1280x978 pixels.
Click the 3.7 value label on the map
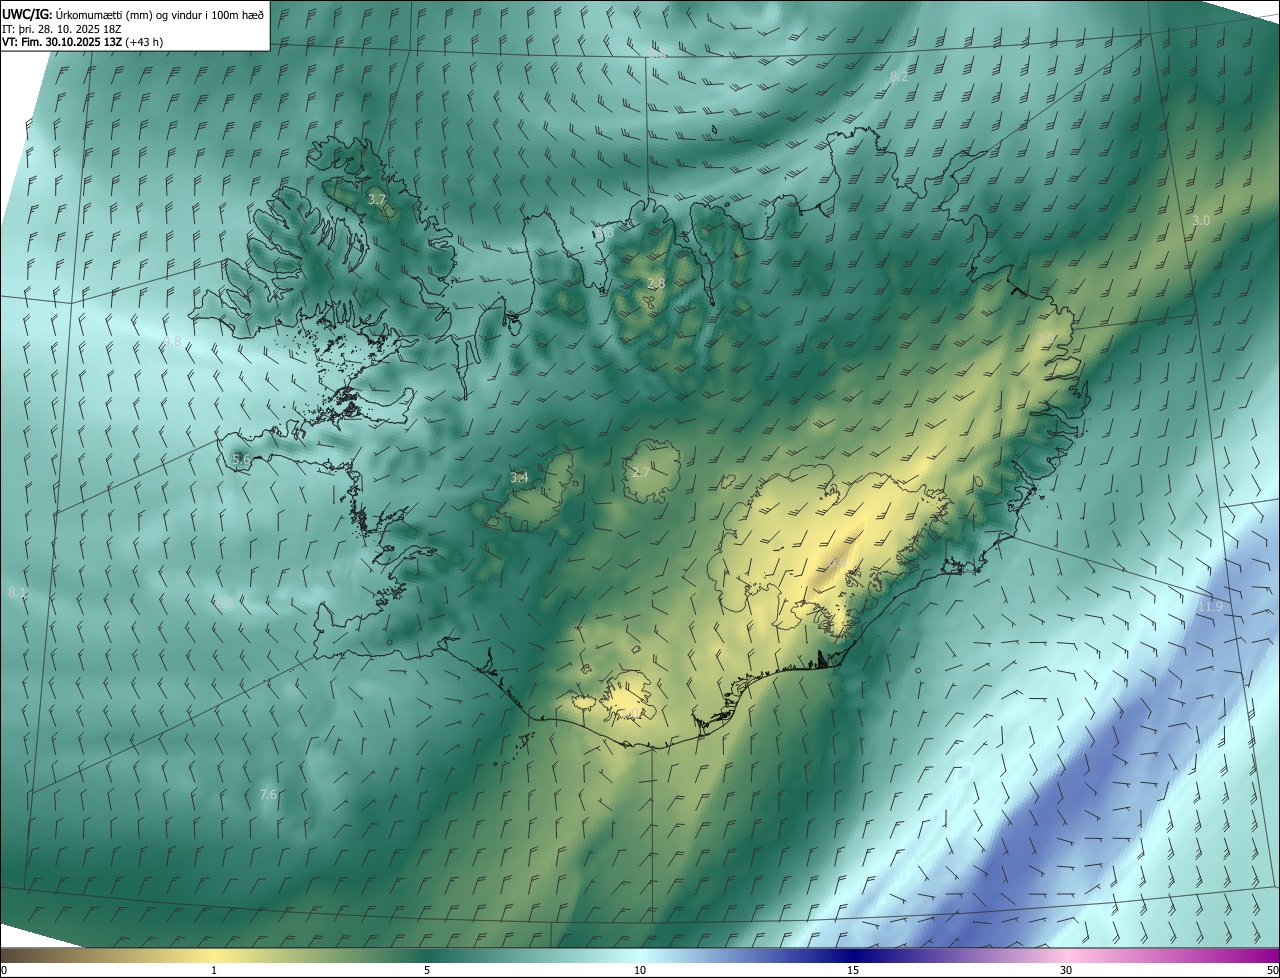click(377, 200)
